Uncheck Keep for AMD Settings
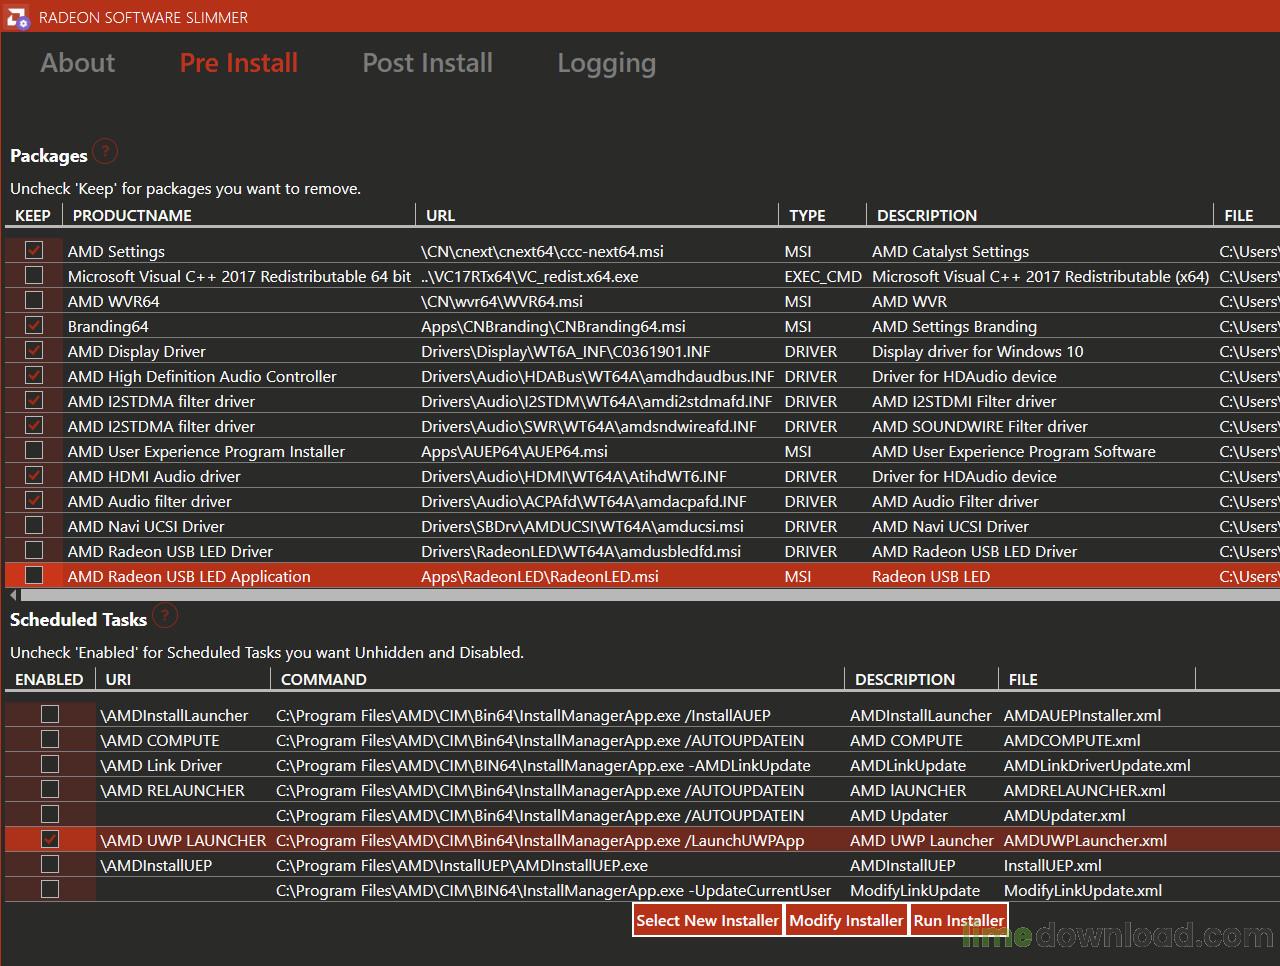The width and height of the screenshot is (1280, 966). (x=34, y=250)
